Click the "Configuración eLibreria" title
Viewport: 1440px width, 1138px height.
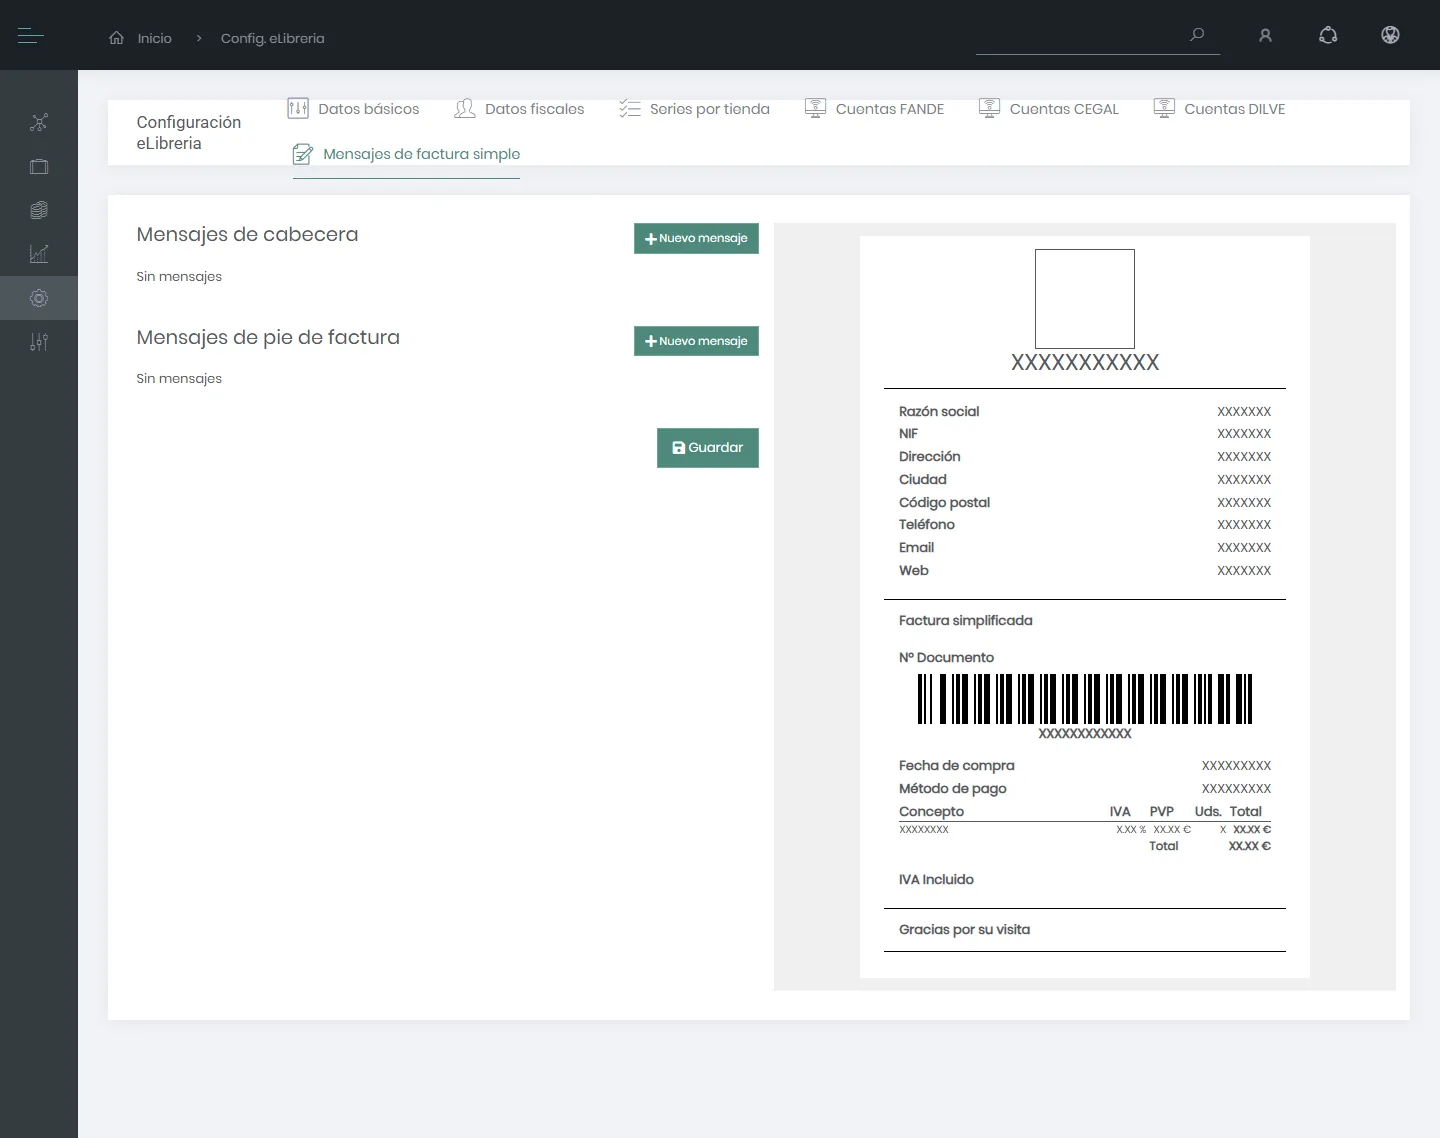(x=189, y=133)
